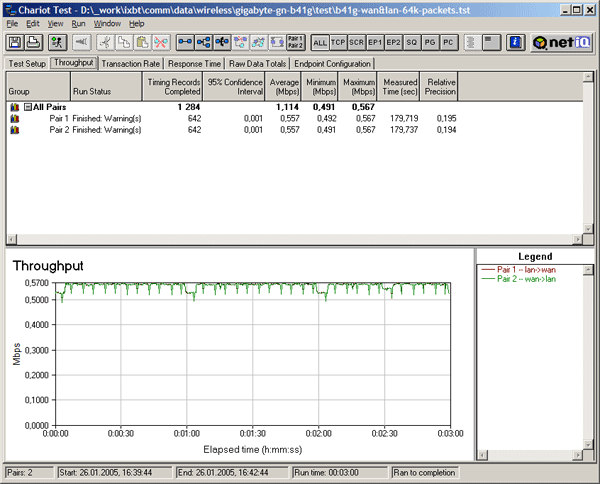Click the Pair 1 Pair 2 toolbar icon
This screenshot has height=484, width=600.
pos(295,42)
